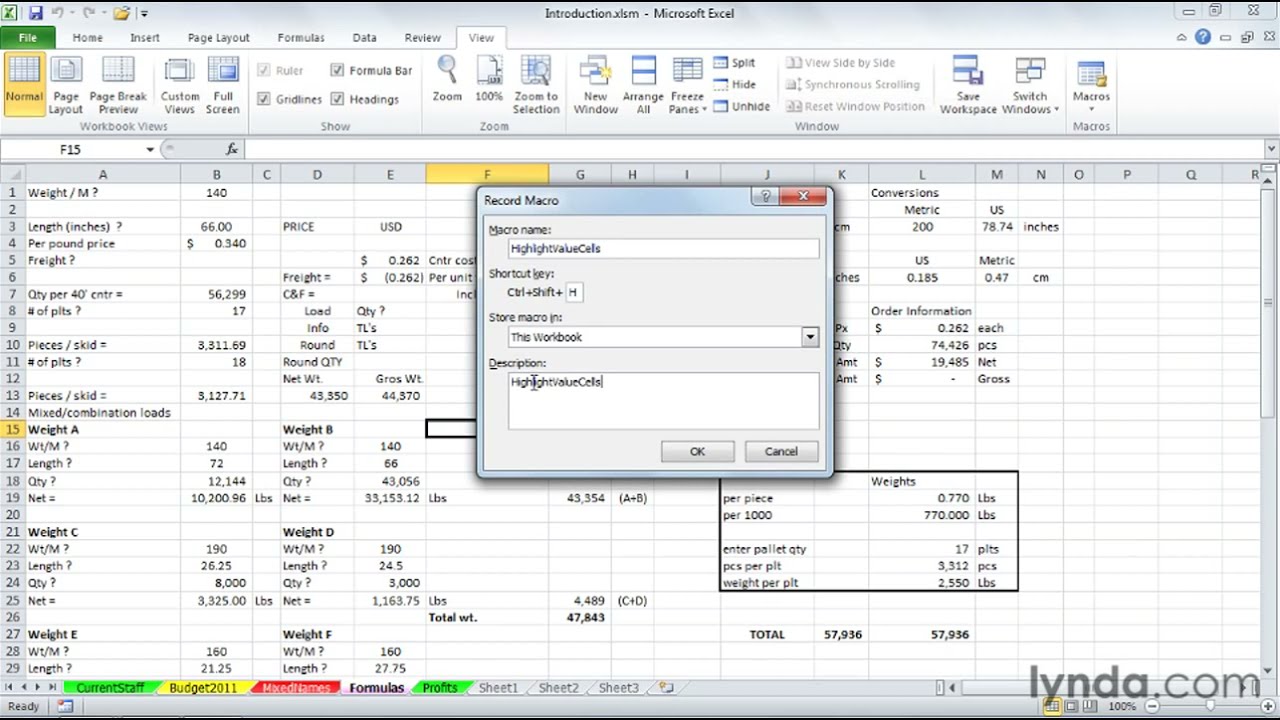Click OK in Record Macro dialog
Viewport: 1280px width, 720px height.
697,451
